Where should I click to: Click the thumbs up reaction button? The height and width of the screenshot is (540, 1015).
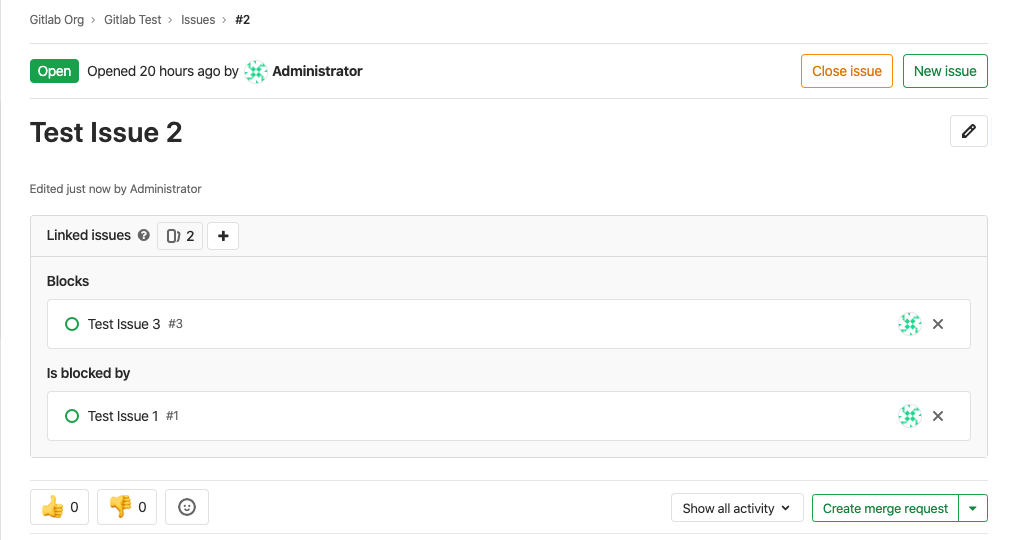[60, 507]
